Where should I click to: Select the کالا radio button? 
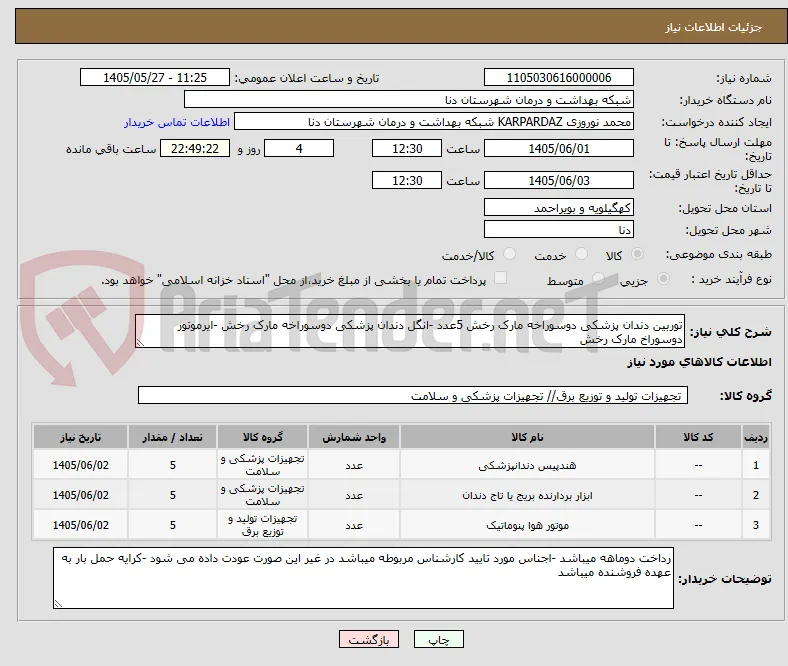637,254
